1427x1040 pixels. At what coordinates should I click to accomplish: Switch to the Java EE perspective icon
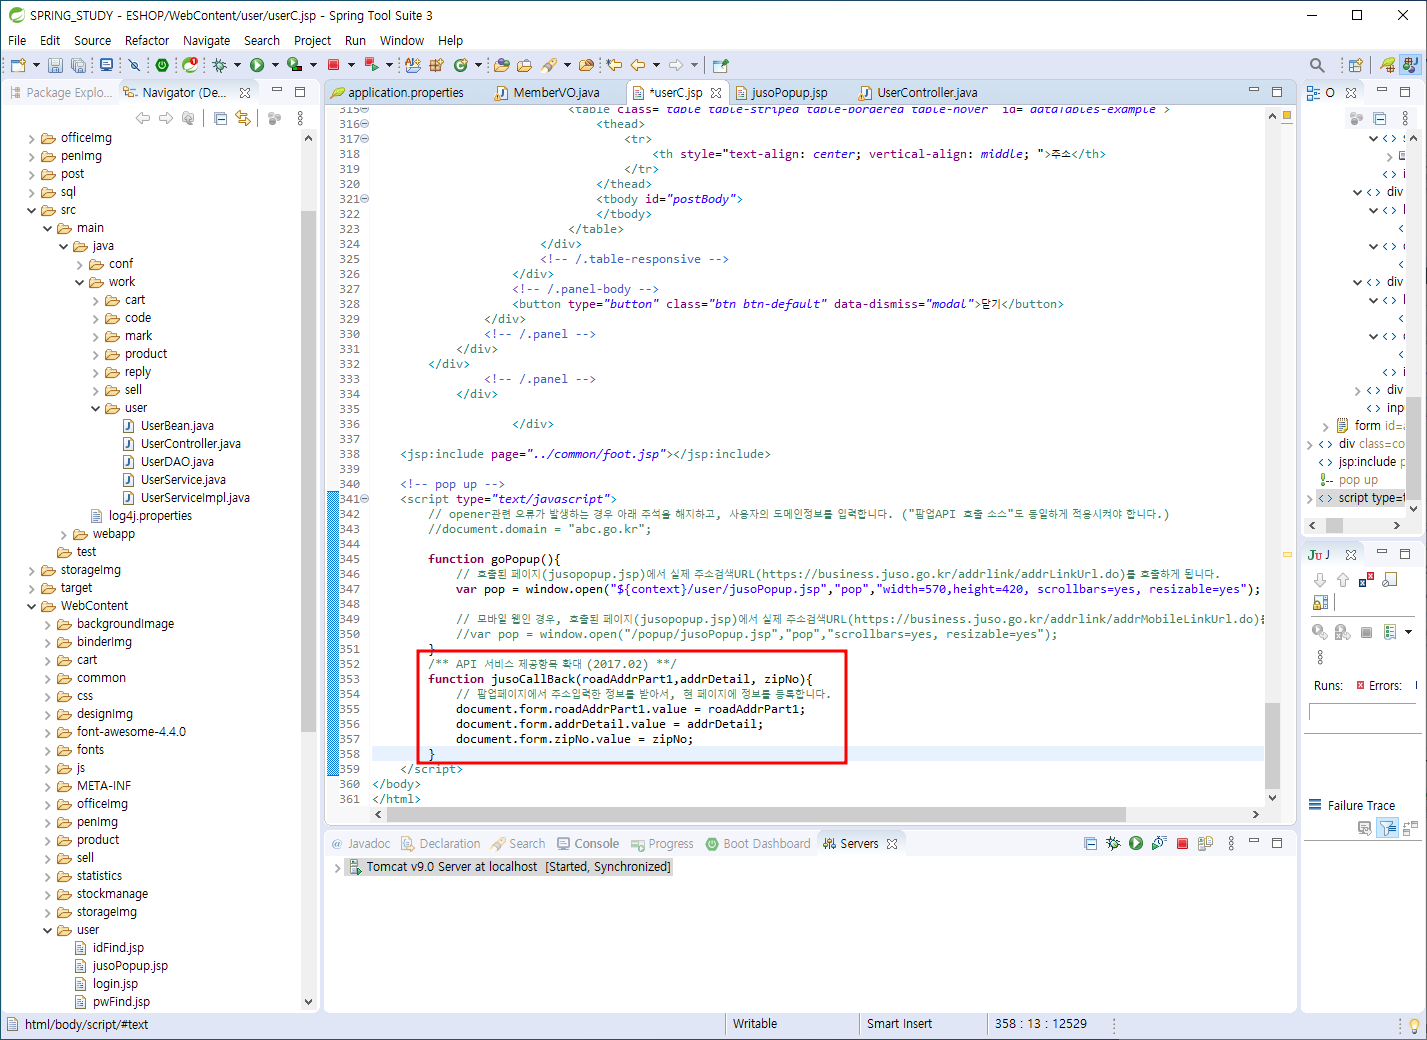(1410, 65)
